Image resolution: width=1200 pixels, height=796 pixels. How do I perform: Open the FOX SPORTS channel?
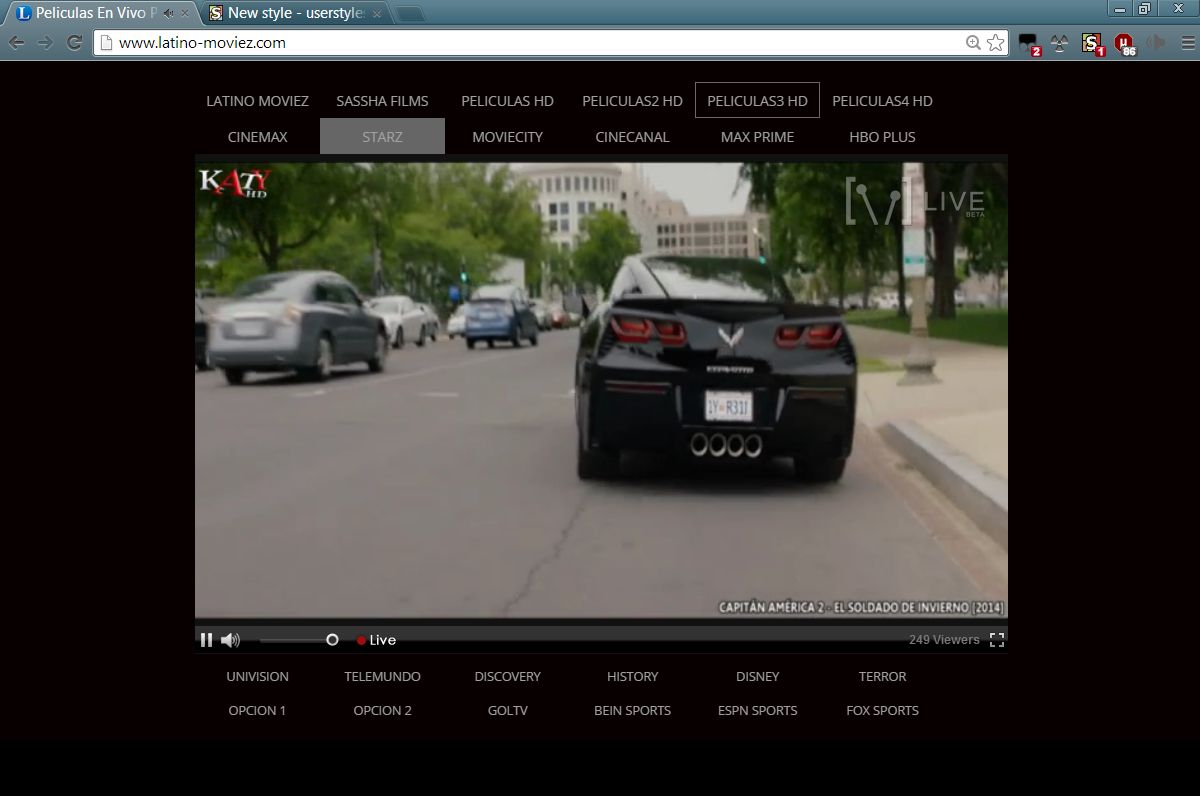pos(882,711)
